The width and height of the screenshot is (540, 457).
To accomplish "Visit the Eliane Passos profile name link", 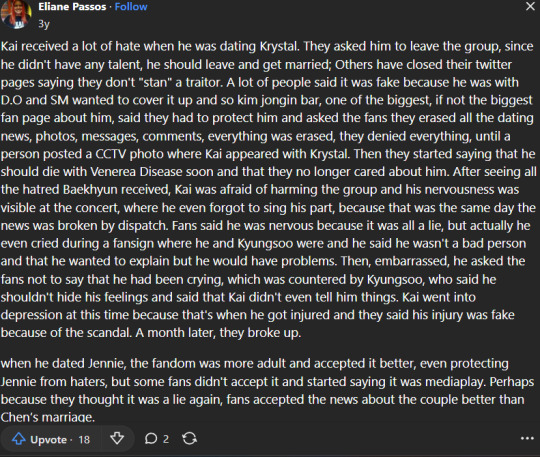I will (x=72, y=7).
